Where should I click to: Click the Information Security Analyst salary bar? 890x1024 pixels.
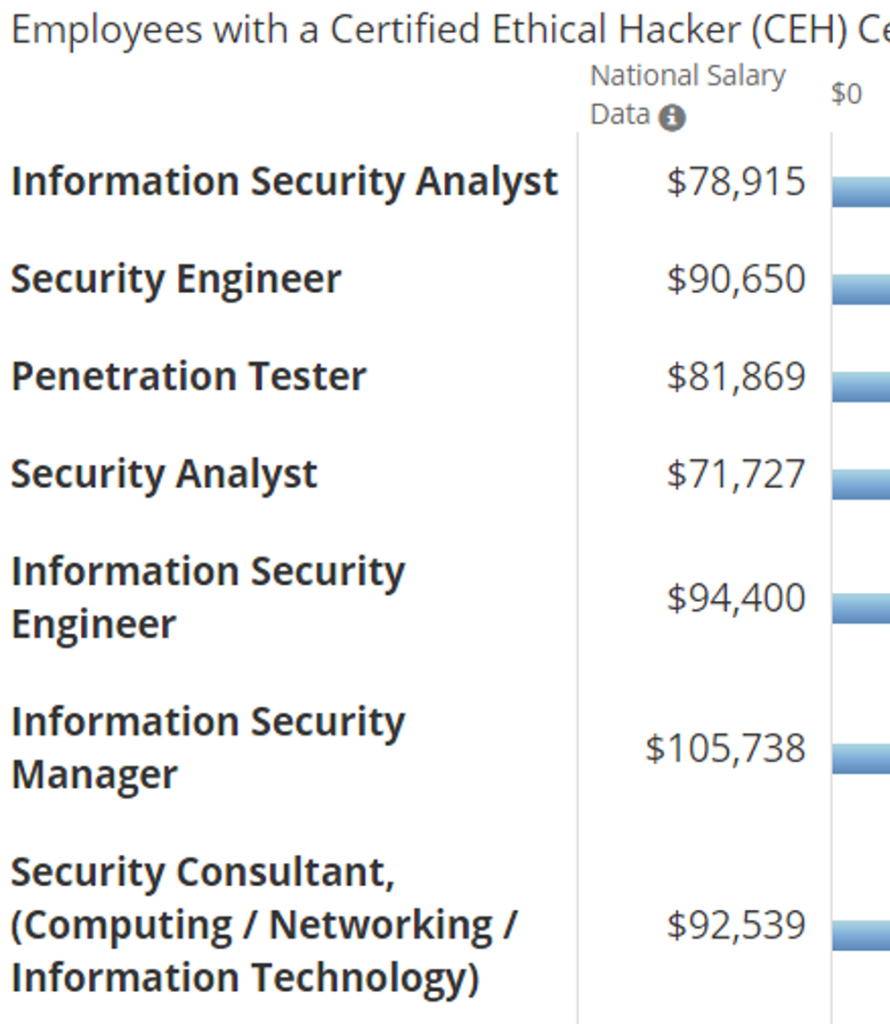[x=861, y=191]
